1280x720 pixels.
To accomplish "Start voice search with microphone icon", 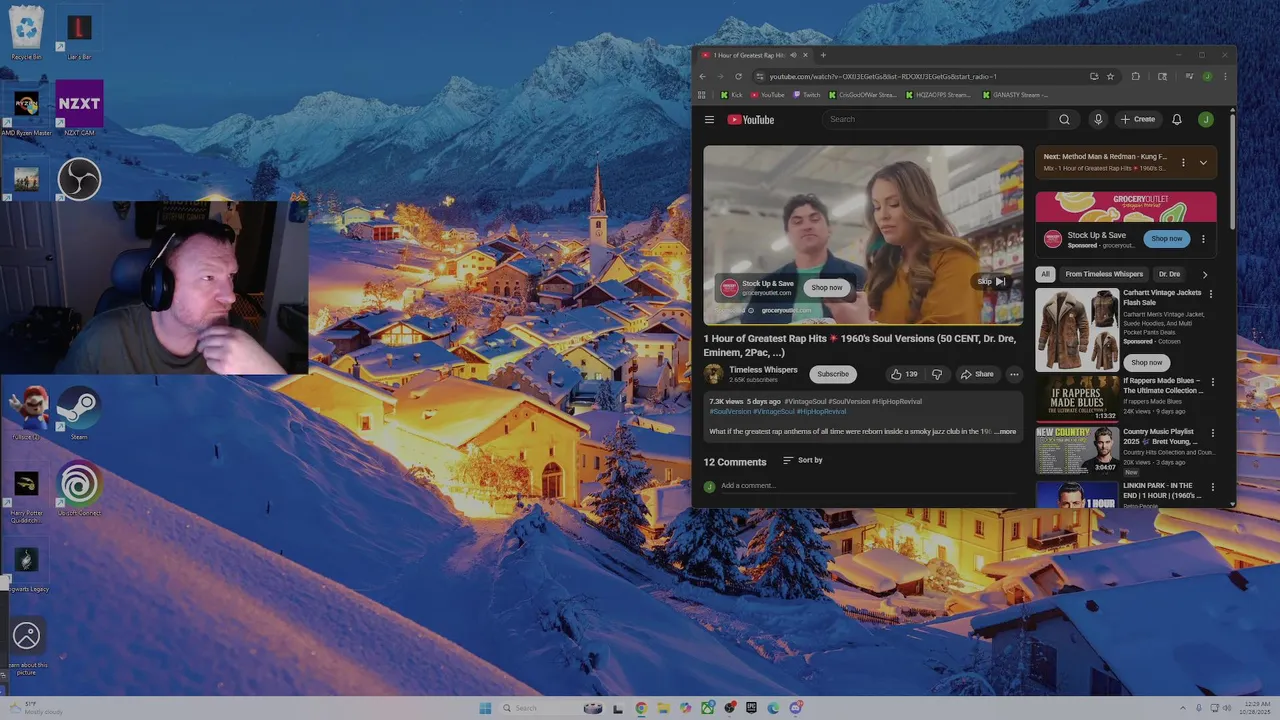I will point(1098,119).
